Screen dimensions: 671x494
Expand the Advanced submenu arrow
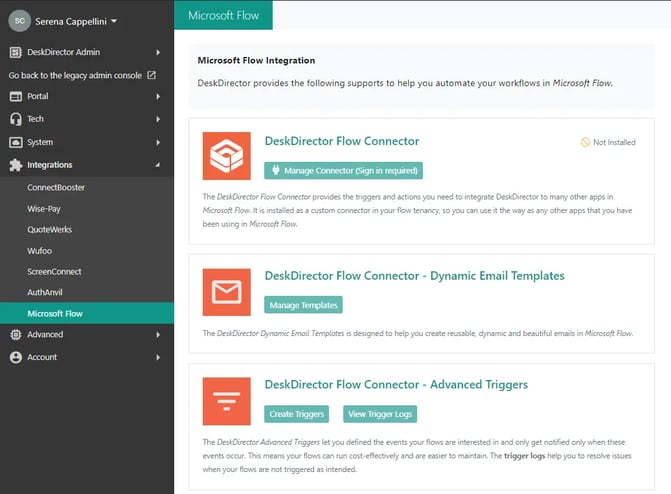coord(158,334)
